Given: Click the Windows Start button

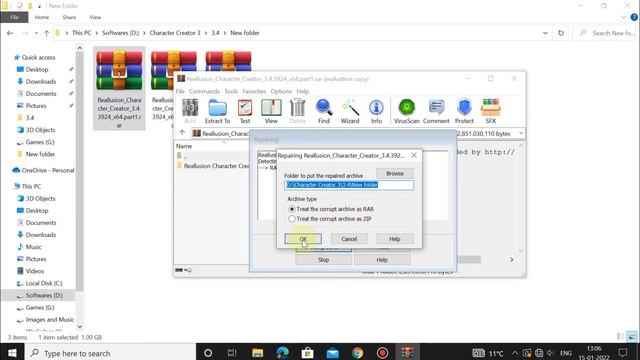Looking at the screenshot, I should [12, 353].
